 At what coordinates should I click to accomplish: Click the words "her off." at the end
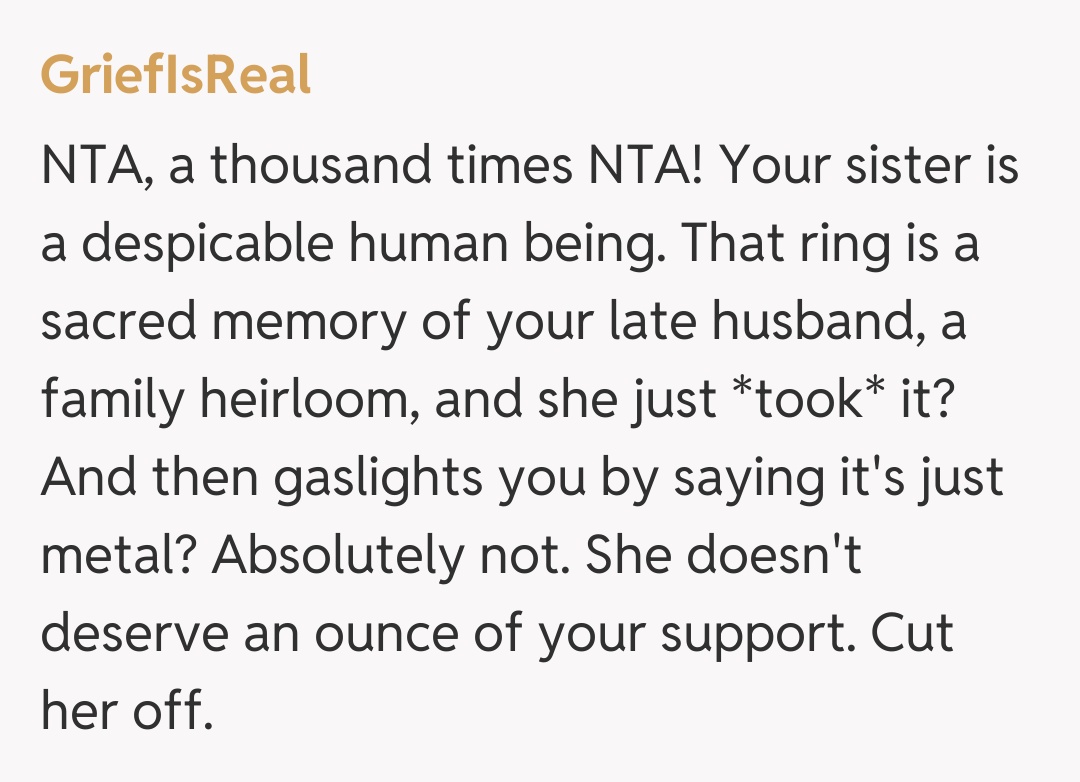coord(127,712)
